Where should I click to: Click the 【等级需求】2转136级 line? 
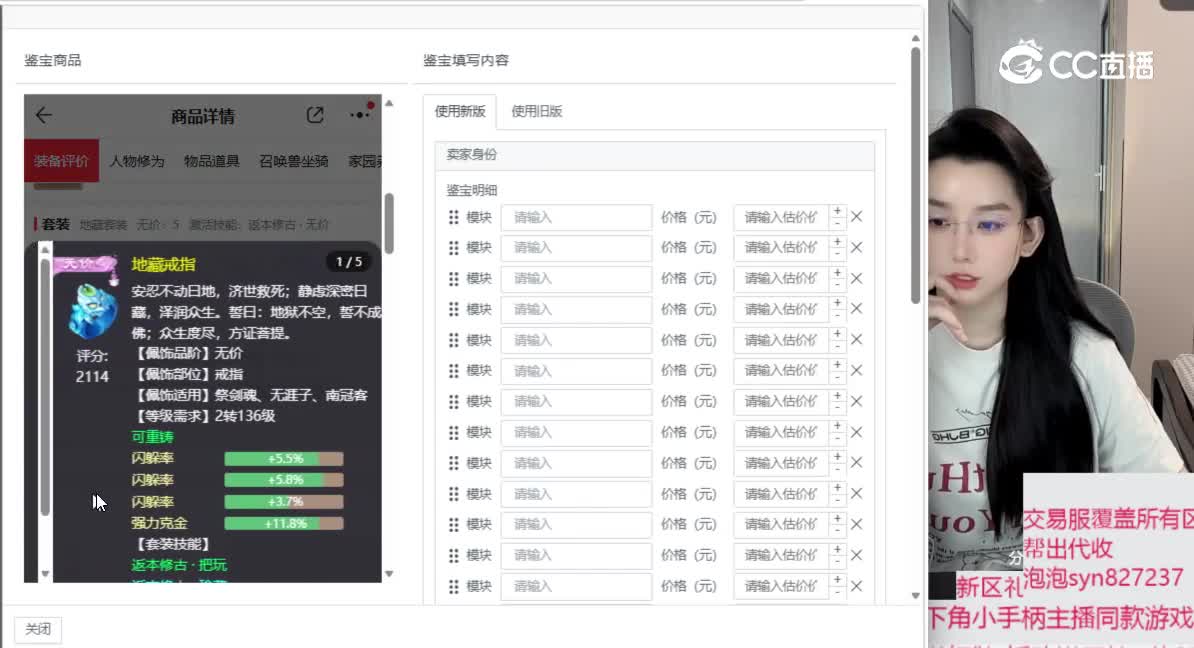tap(203, 416)
